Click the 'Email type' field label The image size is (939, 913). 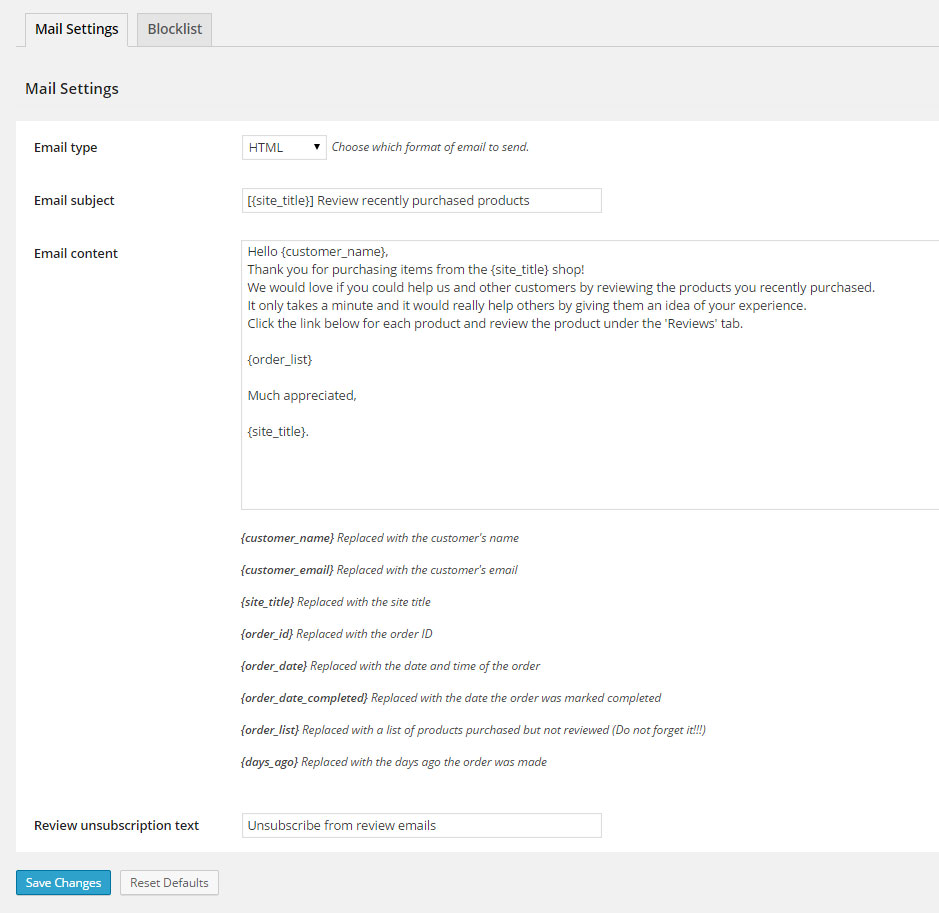(66, 147)
